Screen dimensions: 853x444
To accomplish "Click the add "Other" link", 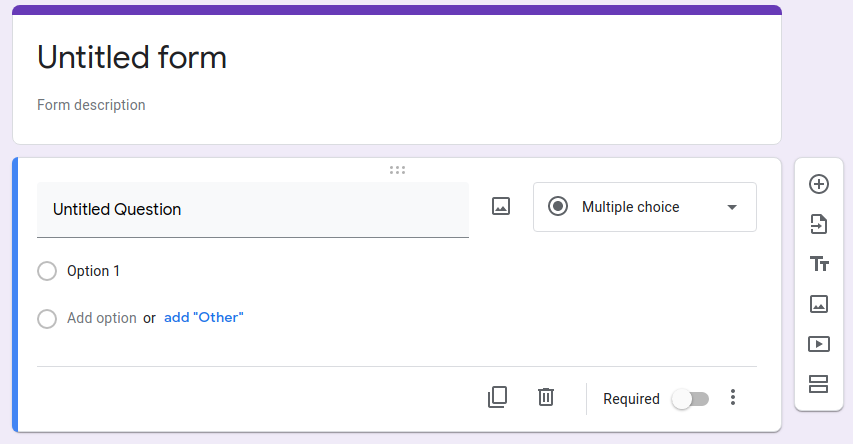I will pyautogui.click(x=204, y=318).
